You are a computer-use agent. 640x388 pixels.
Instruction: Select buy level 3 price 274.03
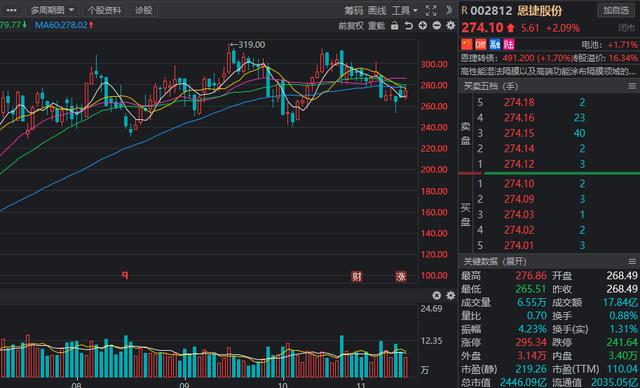pyautogui.click(x=519, y=215)
